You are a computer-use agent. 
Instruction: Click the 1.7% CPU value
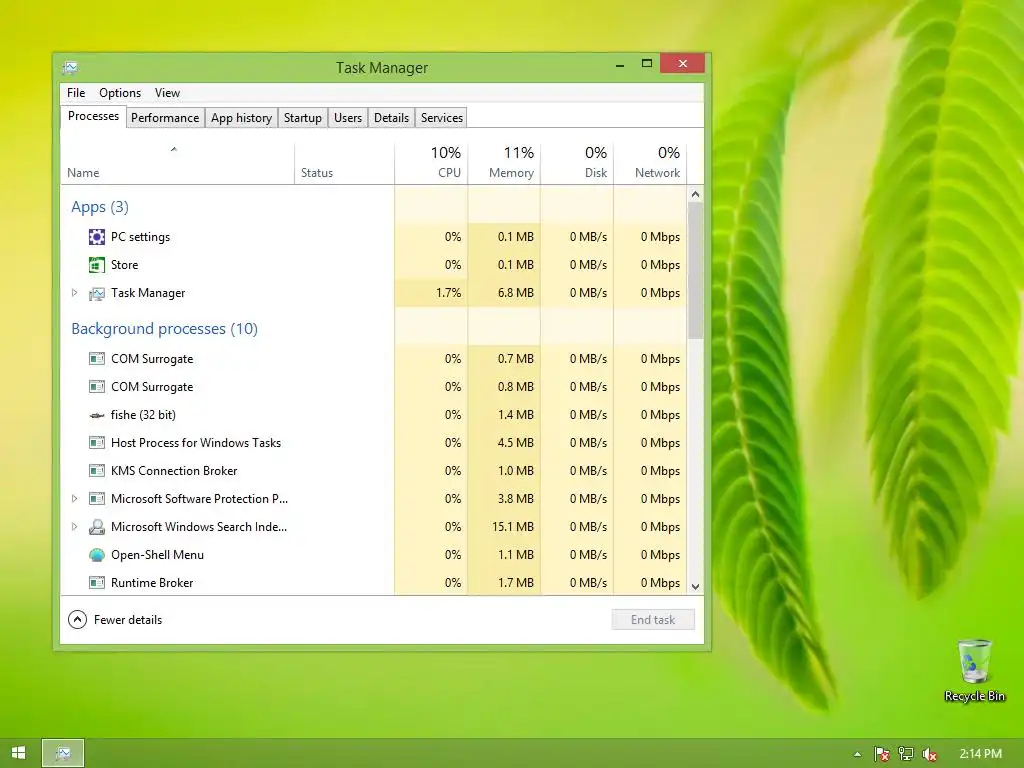pos(449,293)
